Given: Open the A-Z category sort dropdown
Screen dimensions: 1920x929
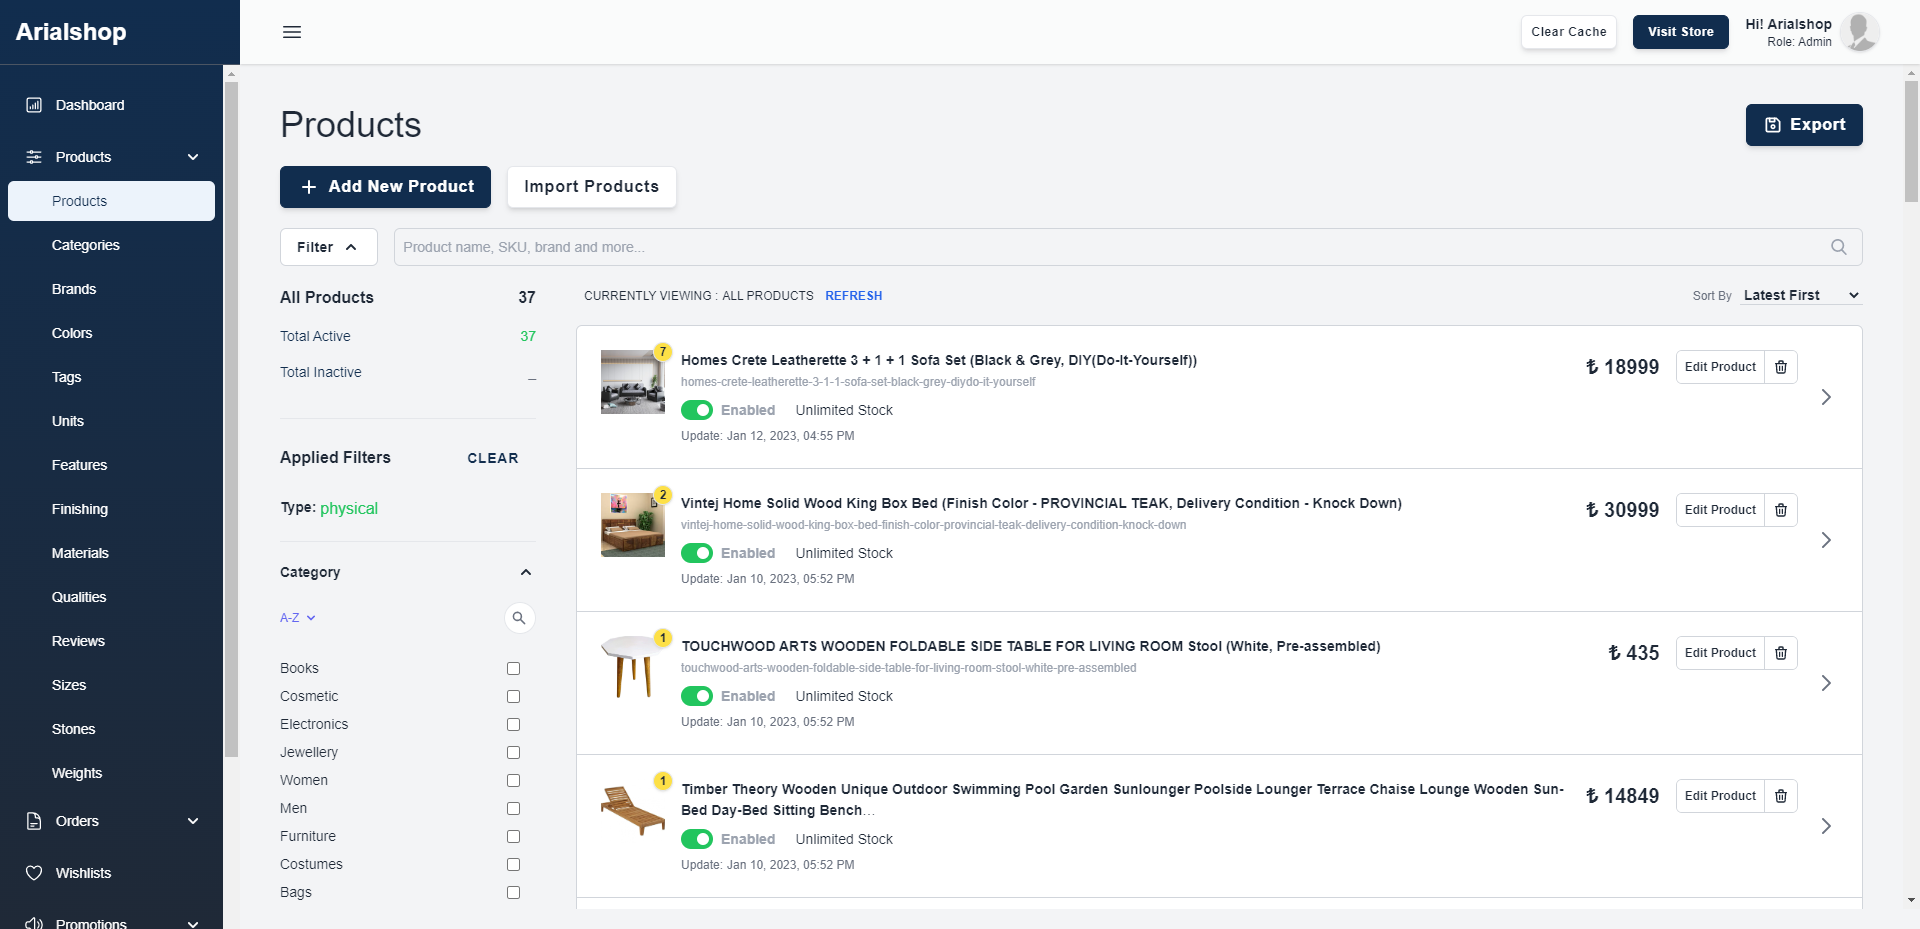Looking at the screenshot, I should click(x=298, y=618).
